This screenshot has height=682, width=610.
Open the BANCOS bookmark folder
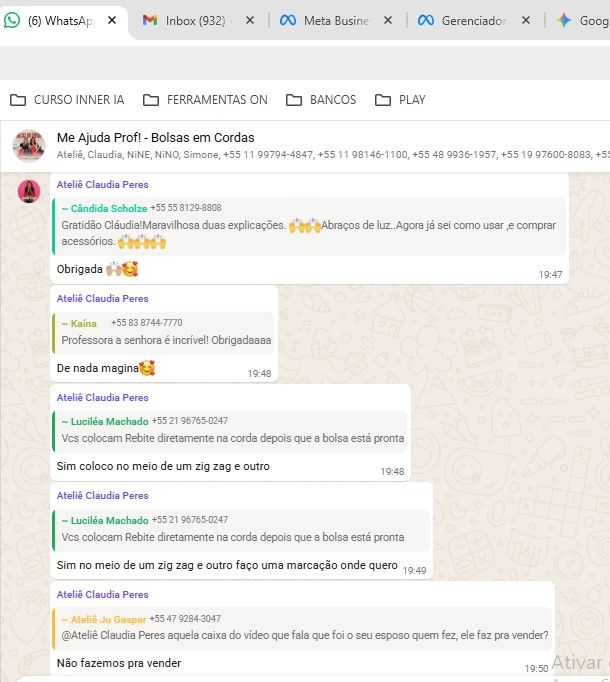[x=321, y=100]
